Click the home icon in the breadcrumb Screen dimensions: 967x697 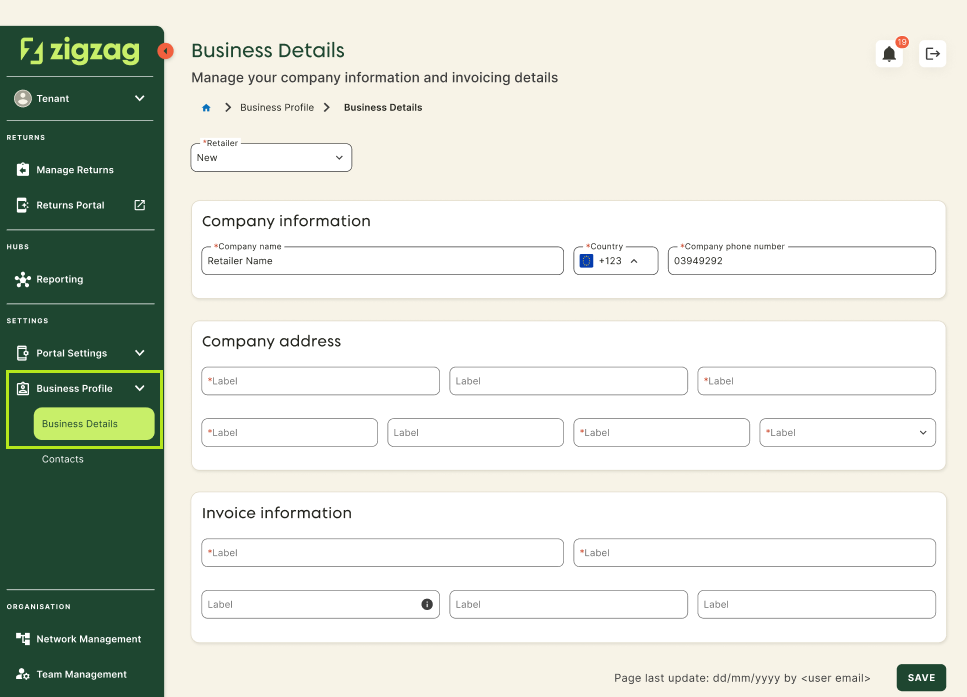click(207, 107)
